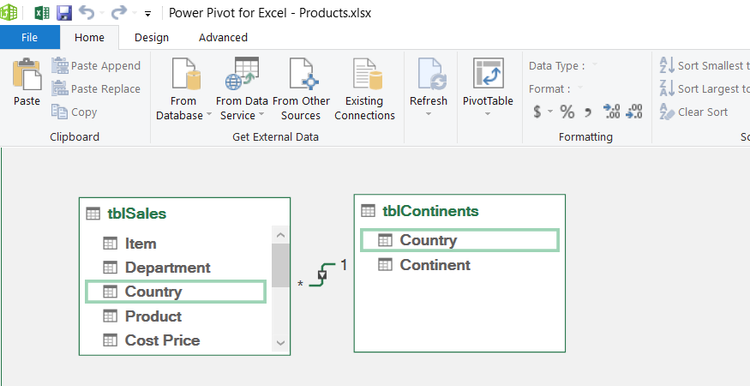Click the PivotTable icon
Viewport: 750px width, 386px height.
click(x=488, y=73)
